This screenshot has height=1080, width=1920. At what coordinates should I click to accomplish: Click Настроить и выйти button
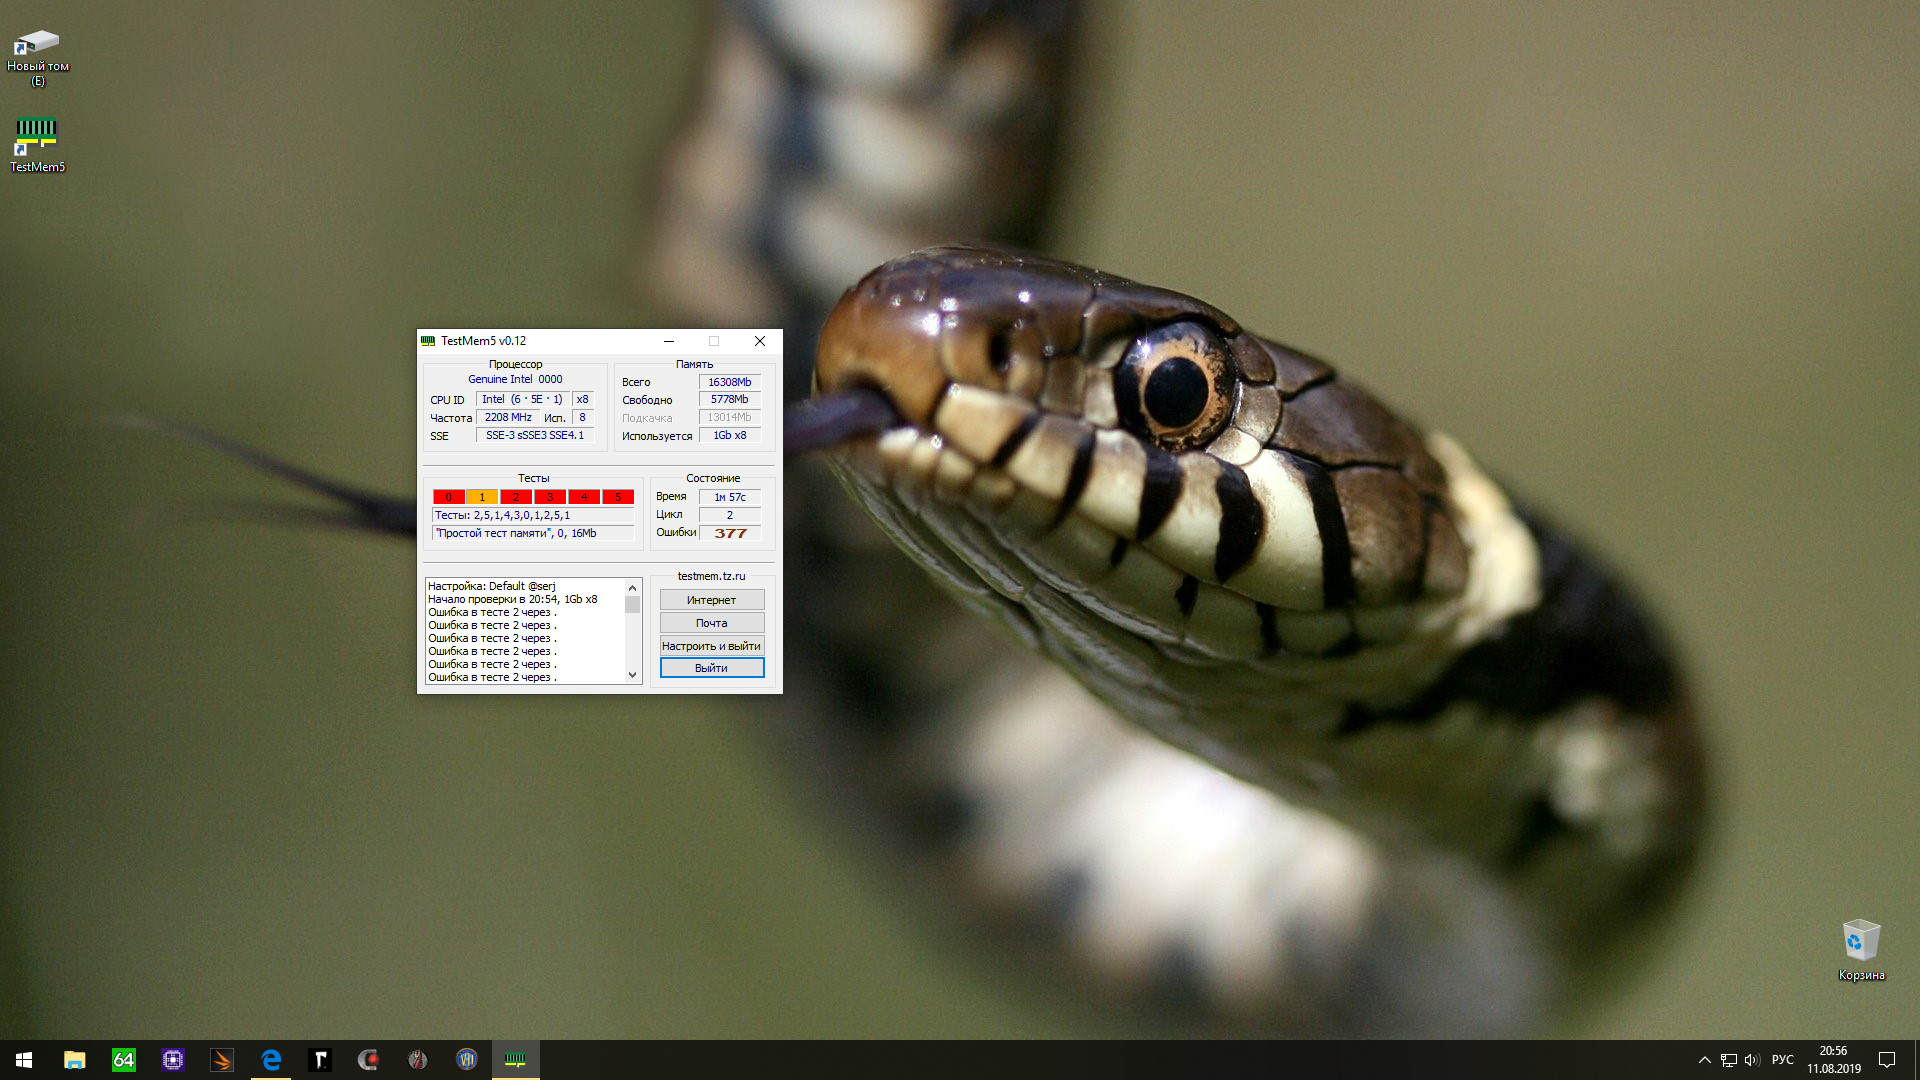[711, 646]
